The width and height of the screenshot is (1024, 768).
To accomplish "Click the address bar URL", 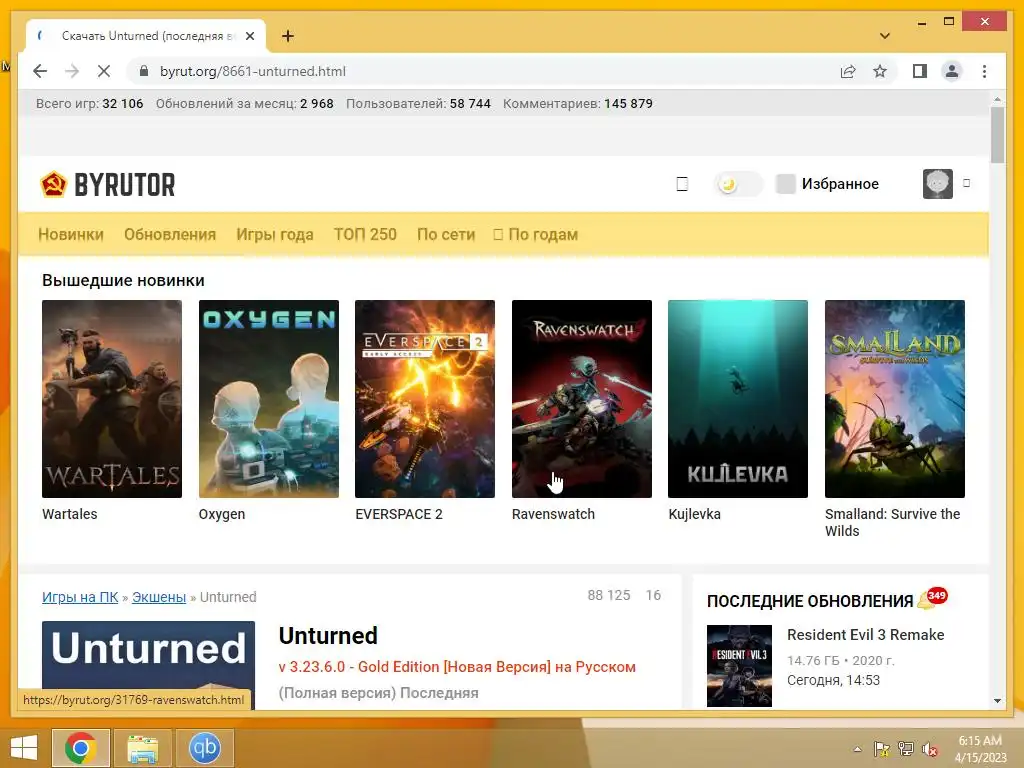I will (x=253, y=71).
